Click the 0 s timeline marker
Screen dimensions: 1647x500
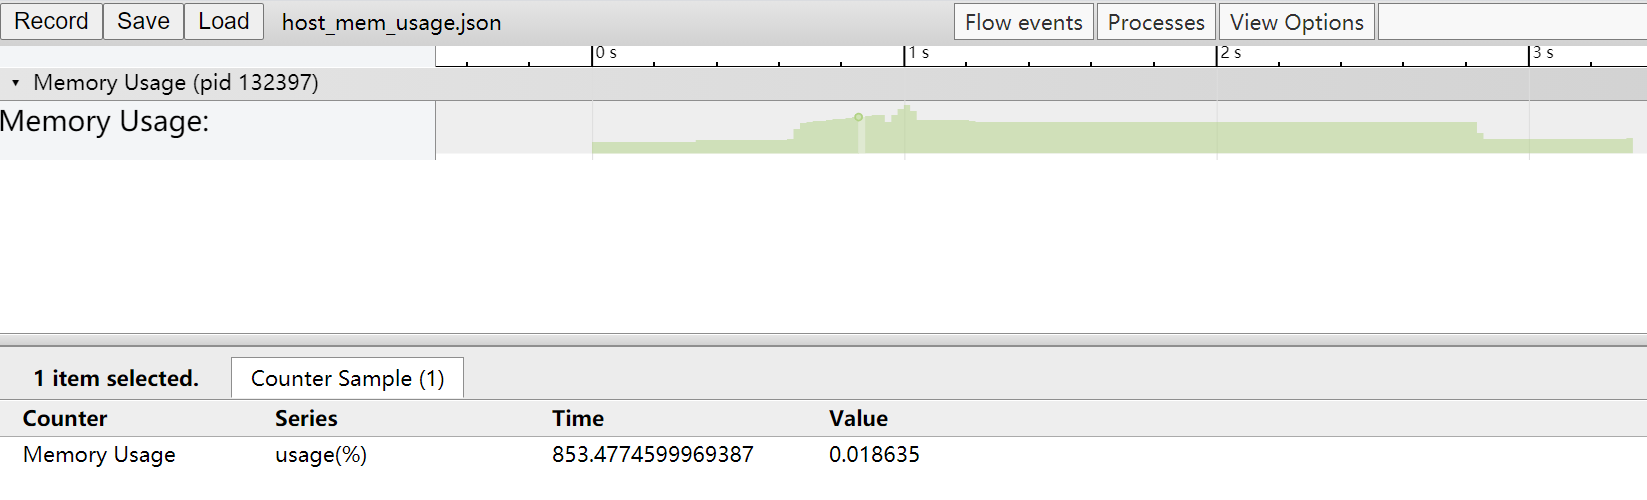coord(606,53)
